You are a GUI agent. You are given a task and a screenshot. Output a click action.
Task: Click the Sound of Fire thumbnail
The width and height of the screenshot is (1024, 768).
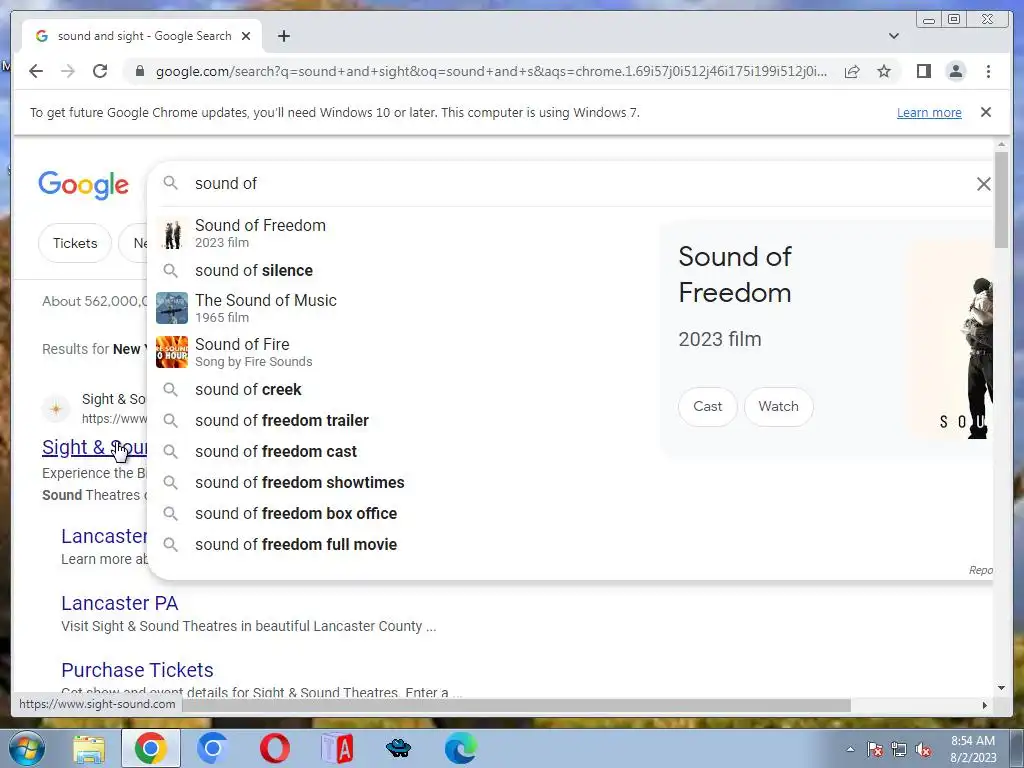tap(172, 352)
